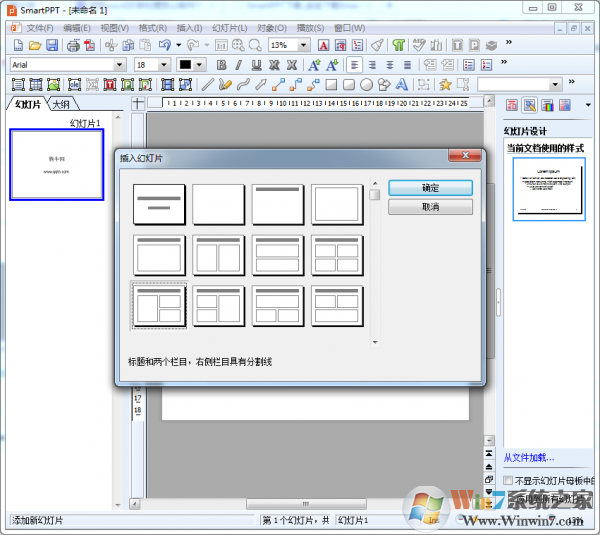This screenshot has height=535, width=600.
Task: Click the 从文件加载 link
Action: (x=528, y=457)
